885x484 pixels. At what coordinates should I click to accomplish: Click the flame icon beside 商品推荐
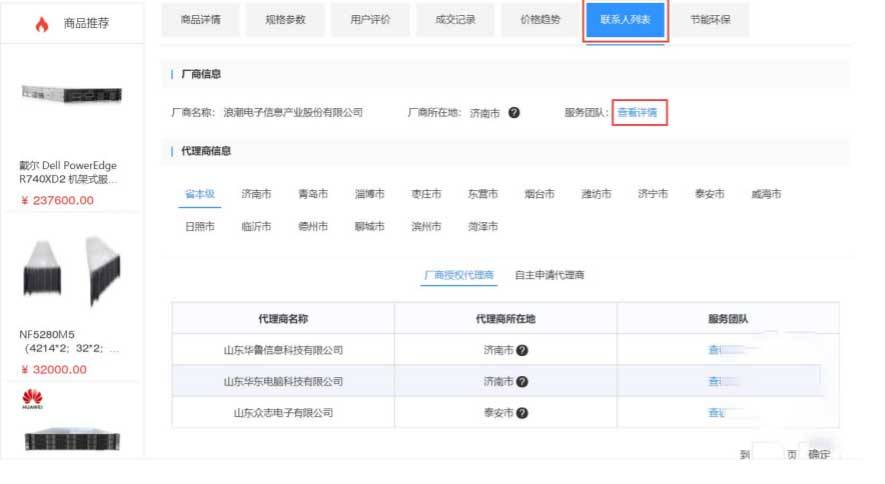click(41, 24)
